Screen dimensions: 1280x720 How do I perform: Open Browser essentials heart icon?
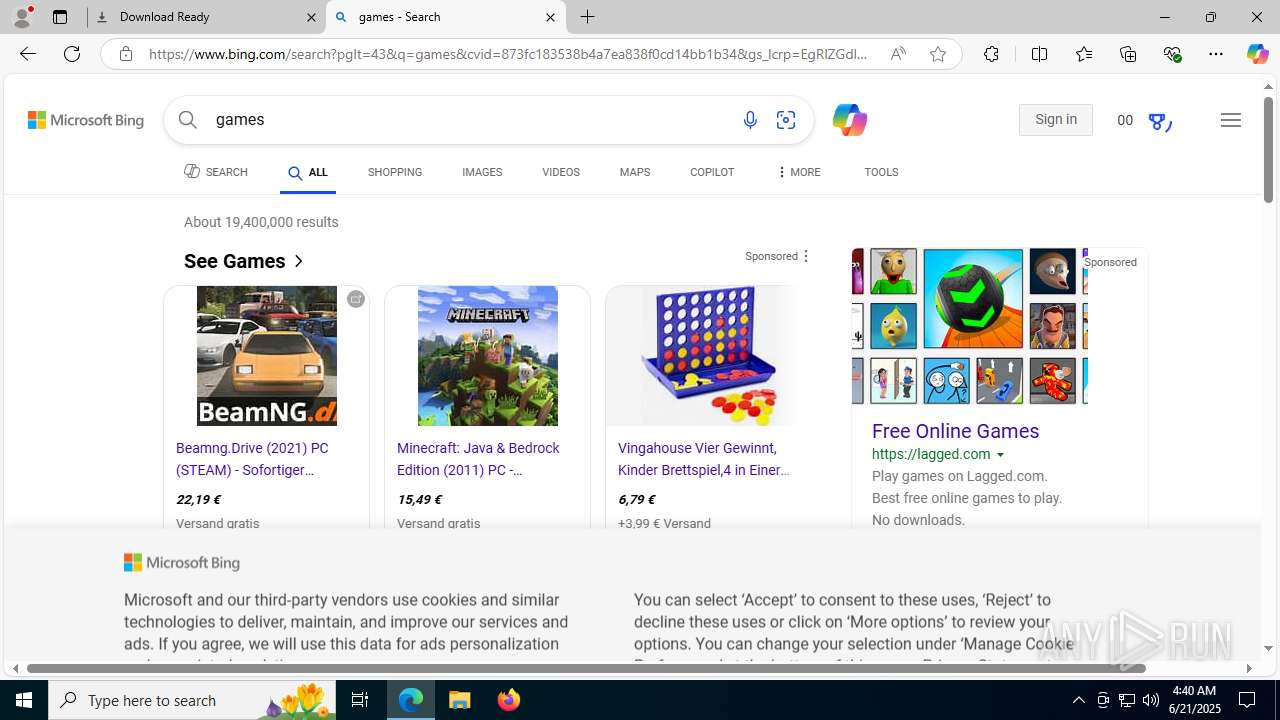(x=1172, y=54)
